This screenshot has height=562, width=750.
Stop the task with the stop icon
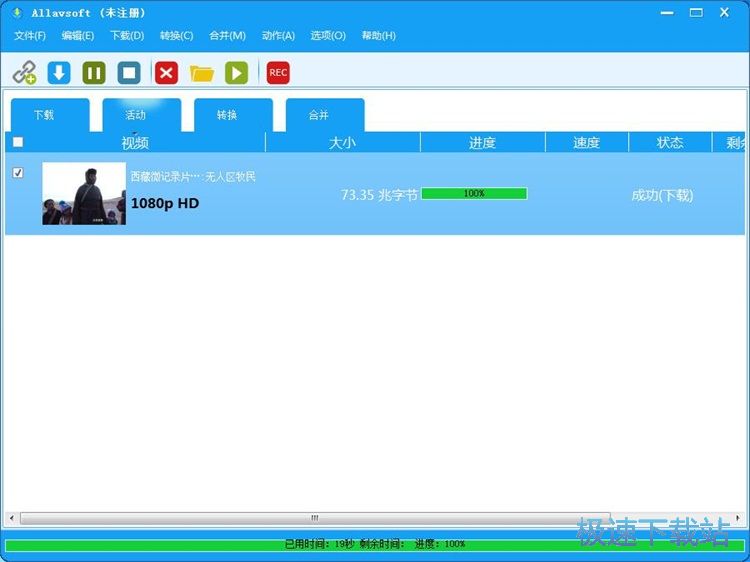(129, 72)
